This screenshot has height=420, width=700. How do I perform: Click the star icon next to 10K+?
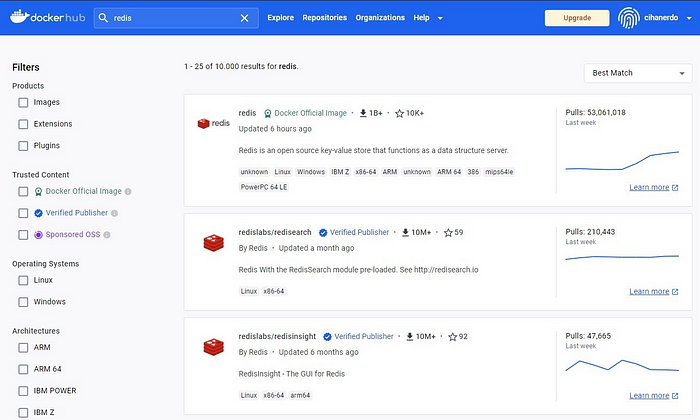click(400, 113)
